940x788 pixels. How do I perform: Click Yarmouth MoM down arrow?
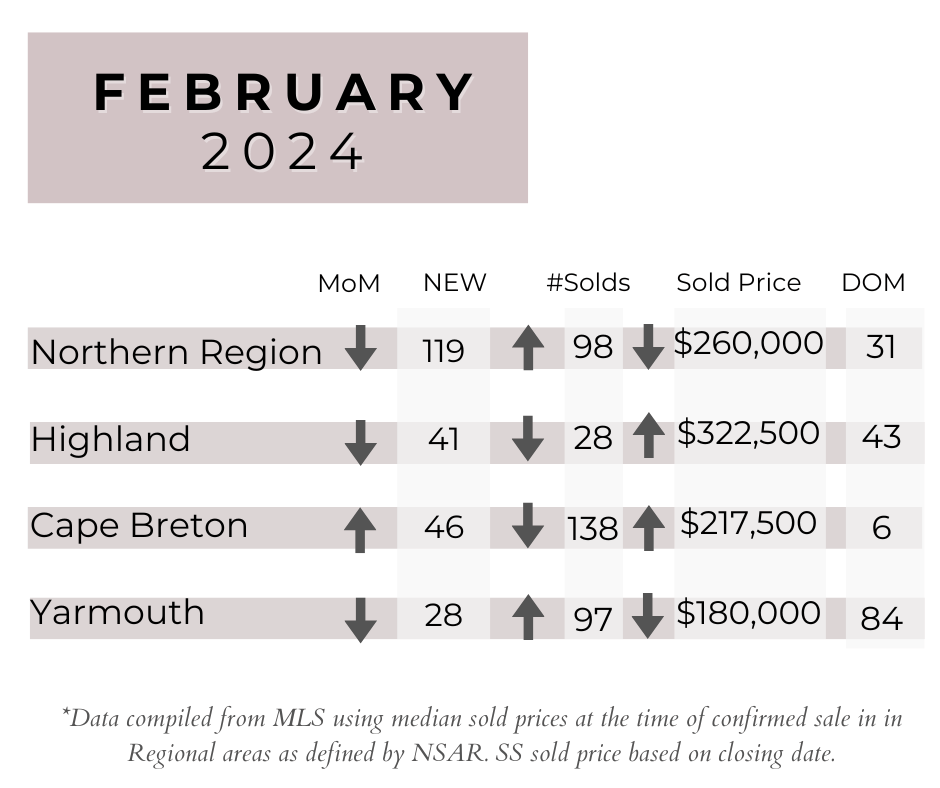[x=361, y=620]
